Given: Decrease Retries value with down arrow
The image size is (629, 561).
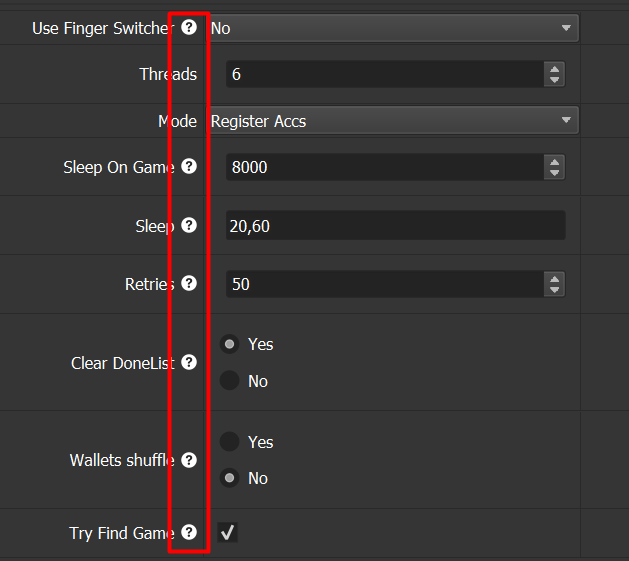Looking at the screenshot, I should [554, 290].
